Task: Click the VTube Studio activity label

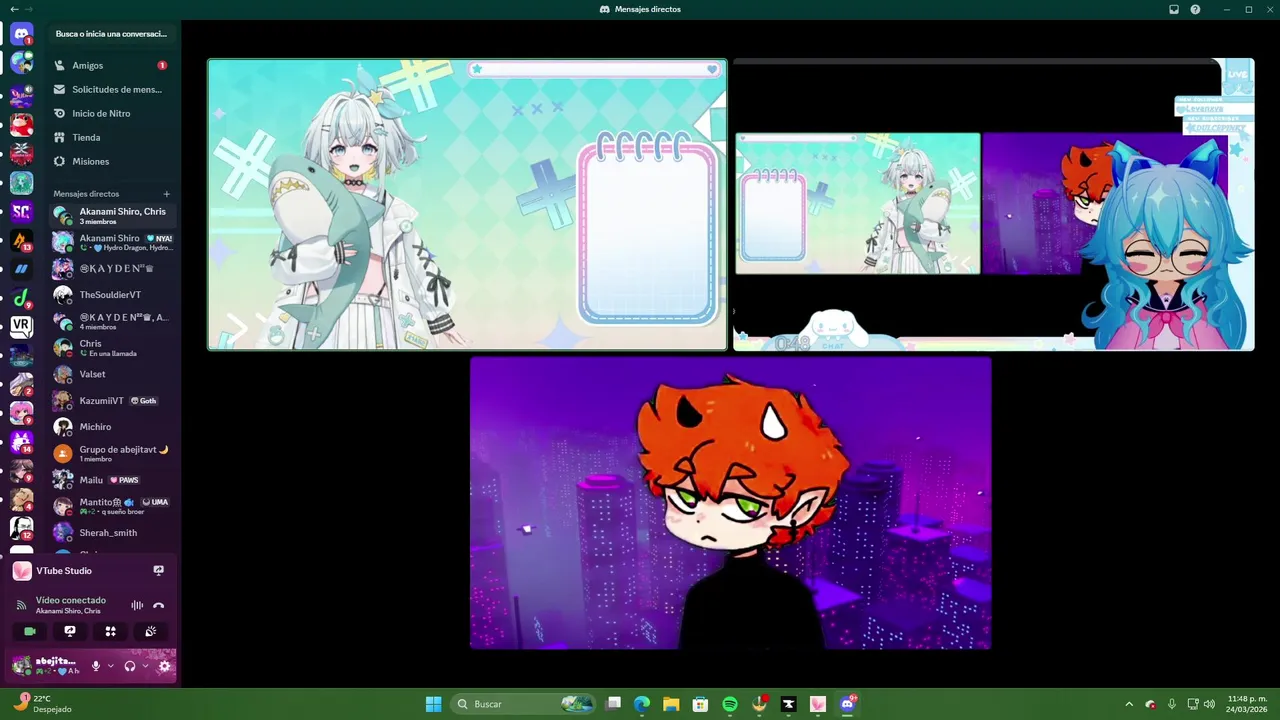Action: point(64,571)
